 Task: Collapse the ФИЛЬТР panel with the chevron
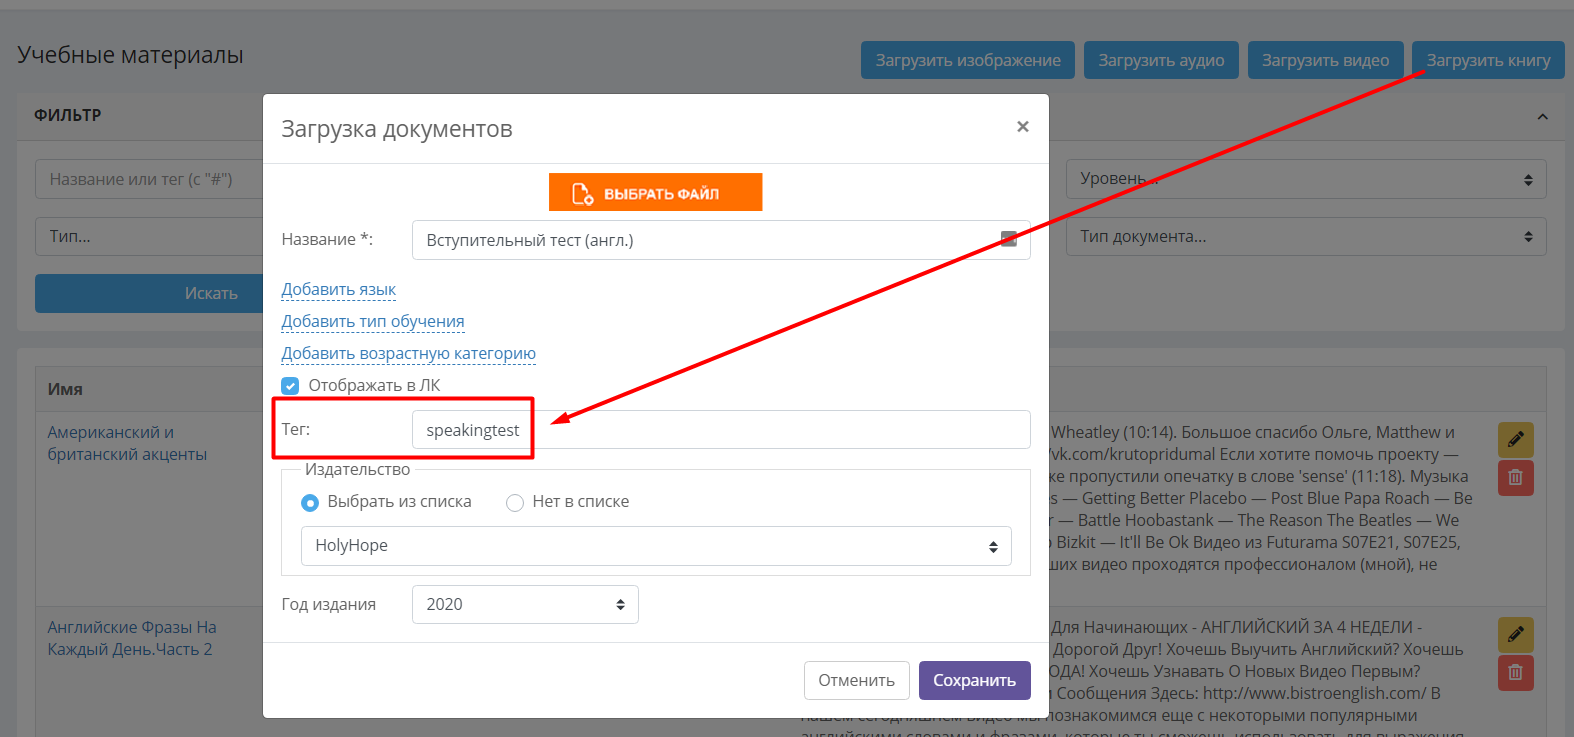tap(1542, 117)
